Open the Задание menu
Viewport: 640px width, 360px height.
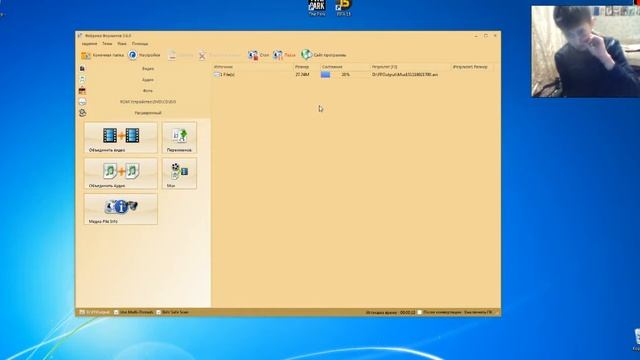click(x=89, y=44)
